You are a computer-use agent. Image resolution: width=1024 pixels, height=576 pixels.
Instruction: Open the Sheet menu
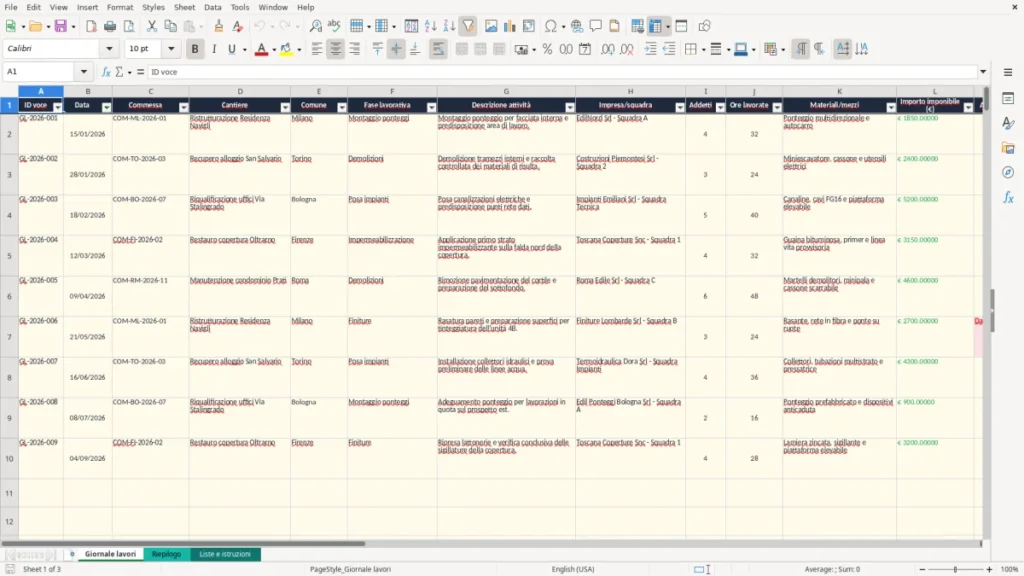184,7
